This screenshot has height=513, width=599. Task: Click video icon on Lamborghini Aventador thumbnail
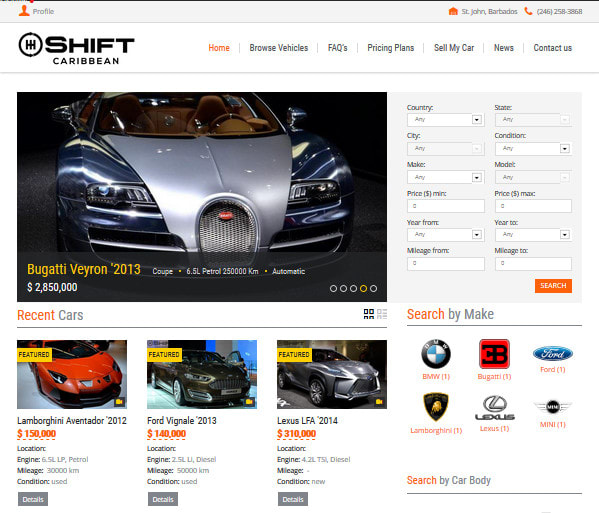click(x=119, y=401)
